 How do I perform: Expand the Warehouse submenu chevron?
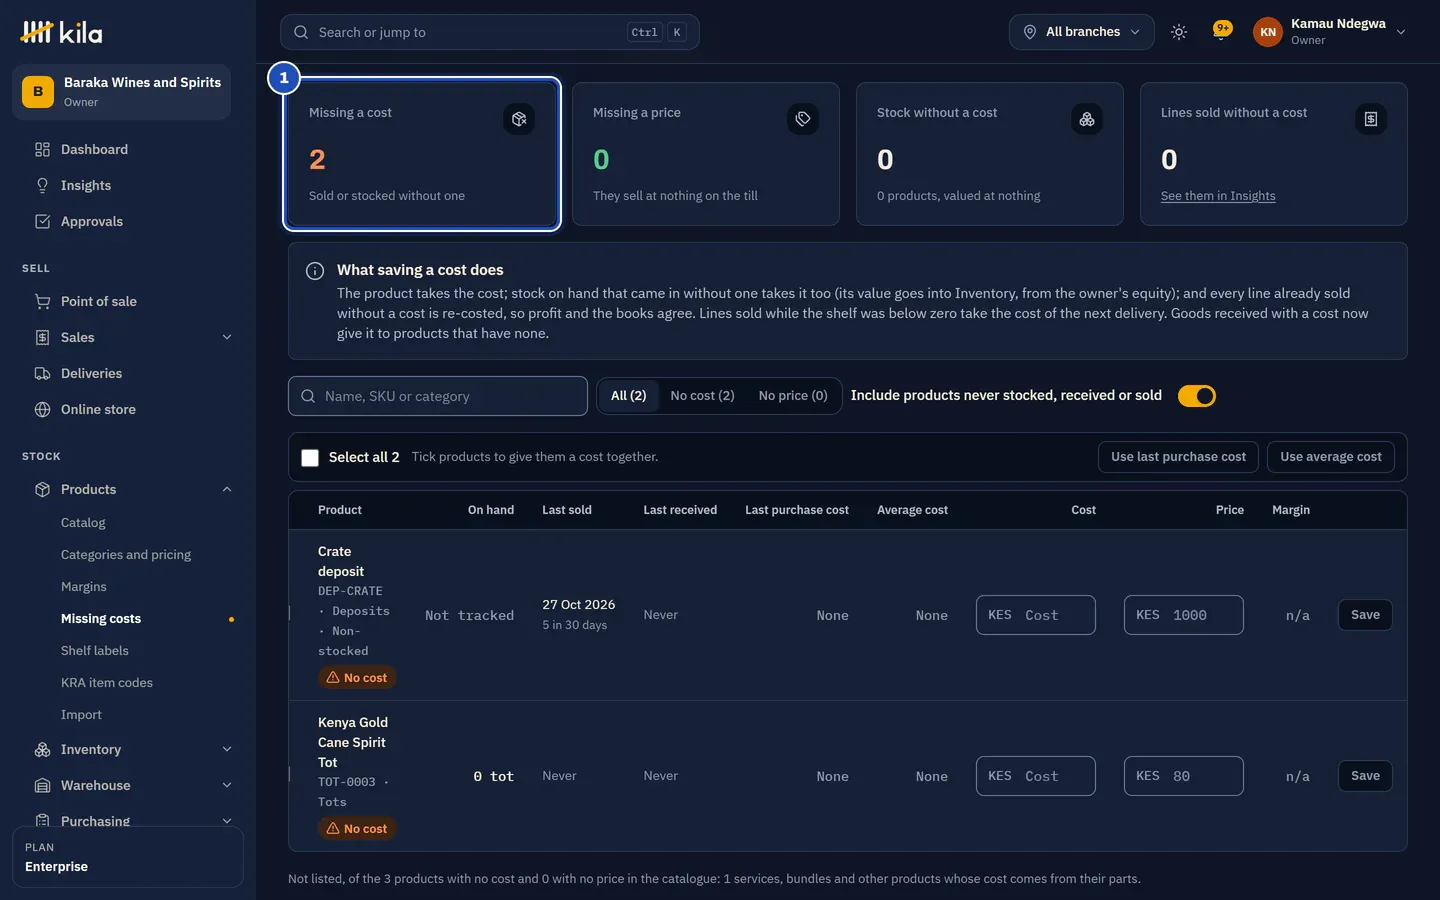[227, 785]
